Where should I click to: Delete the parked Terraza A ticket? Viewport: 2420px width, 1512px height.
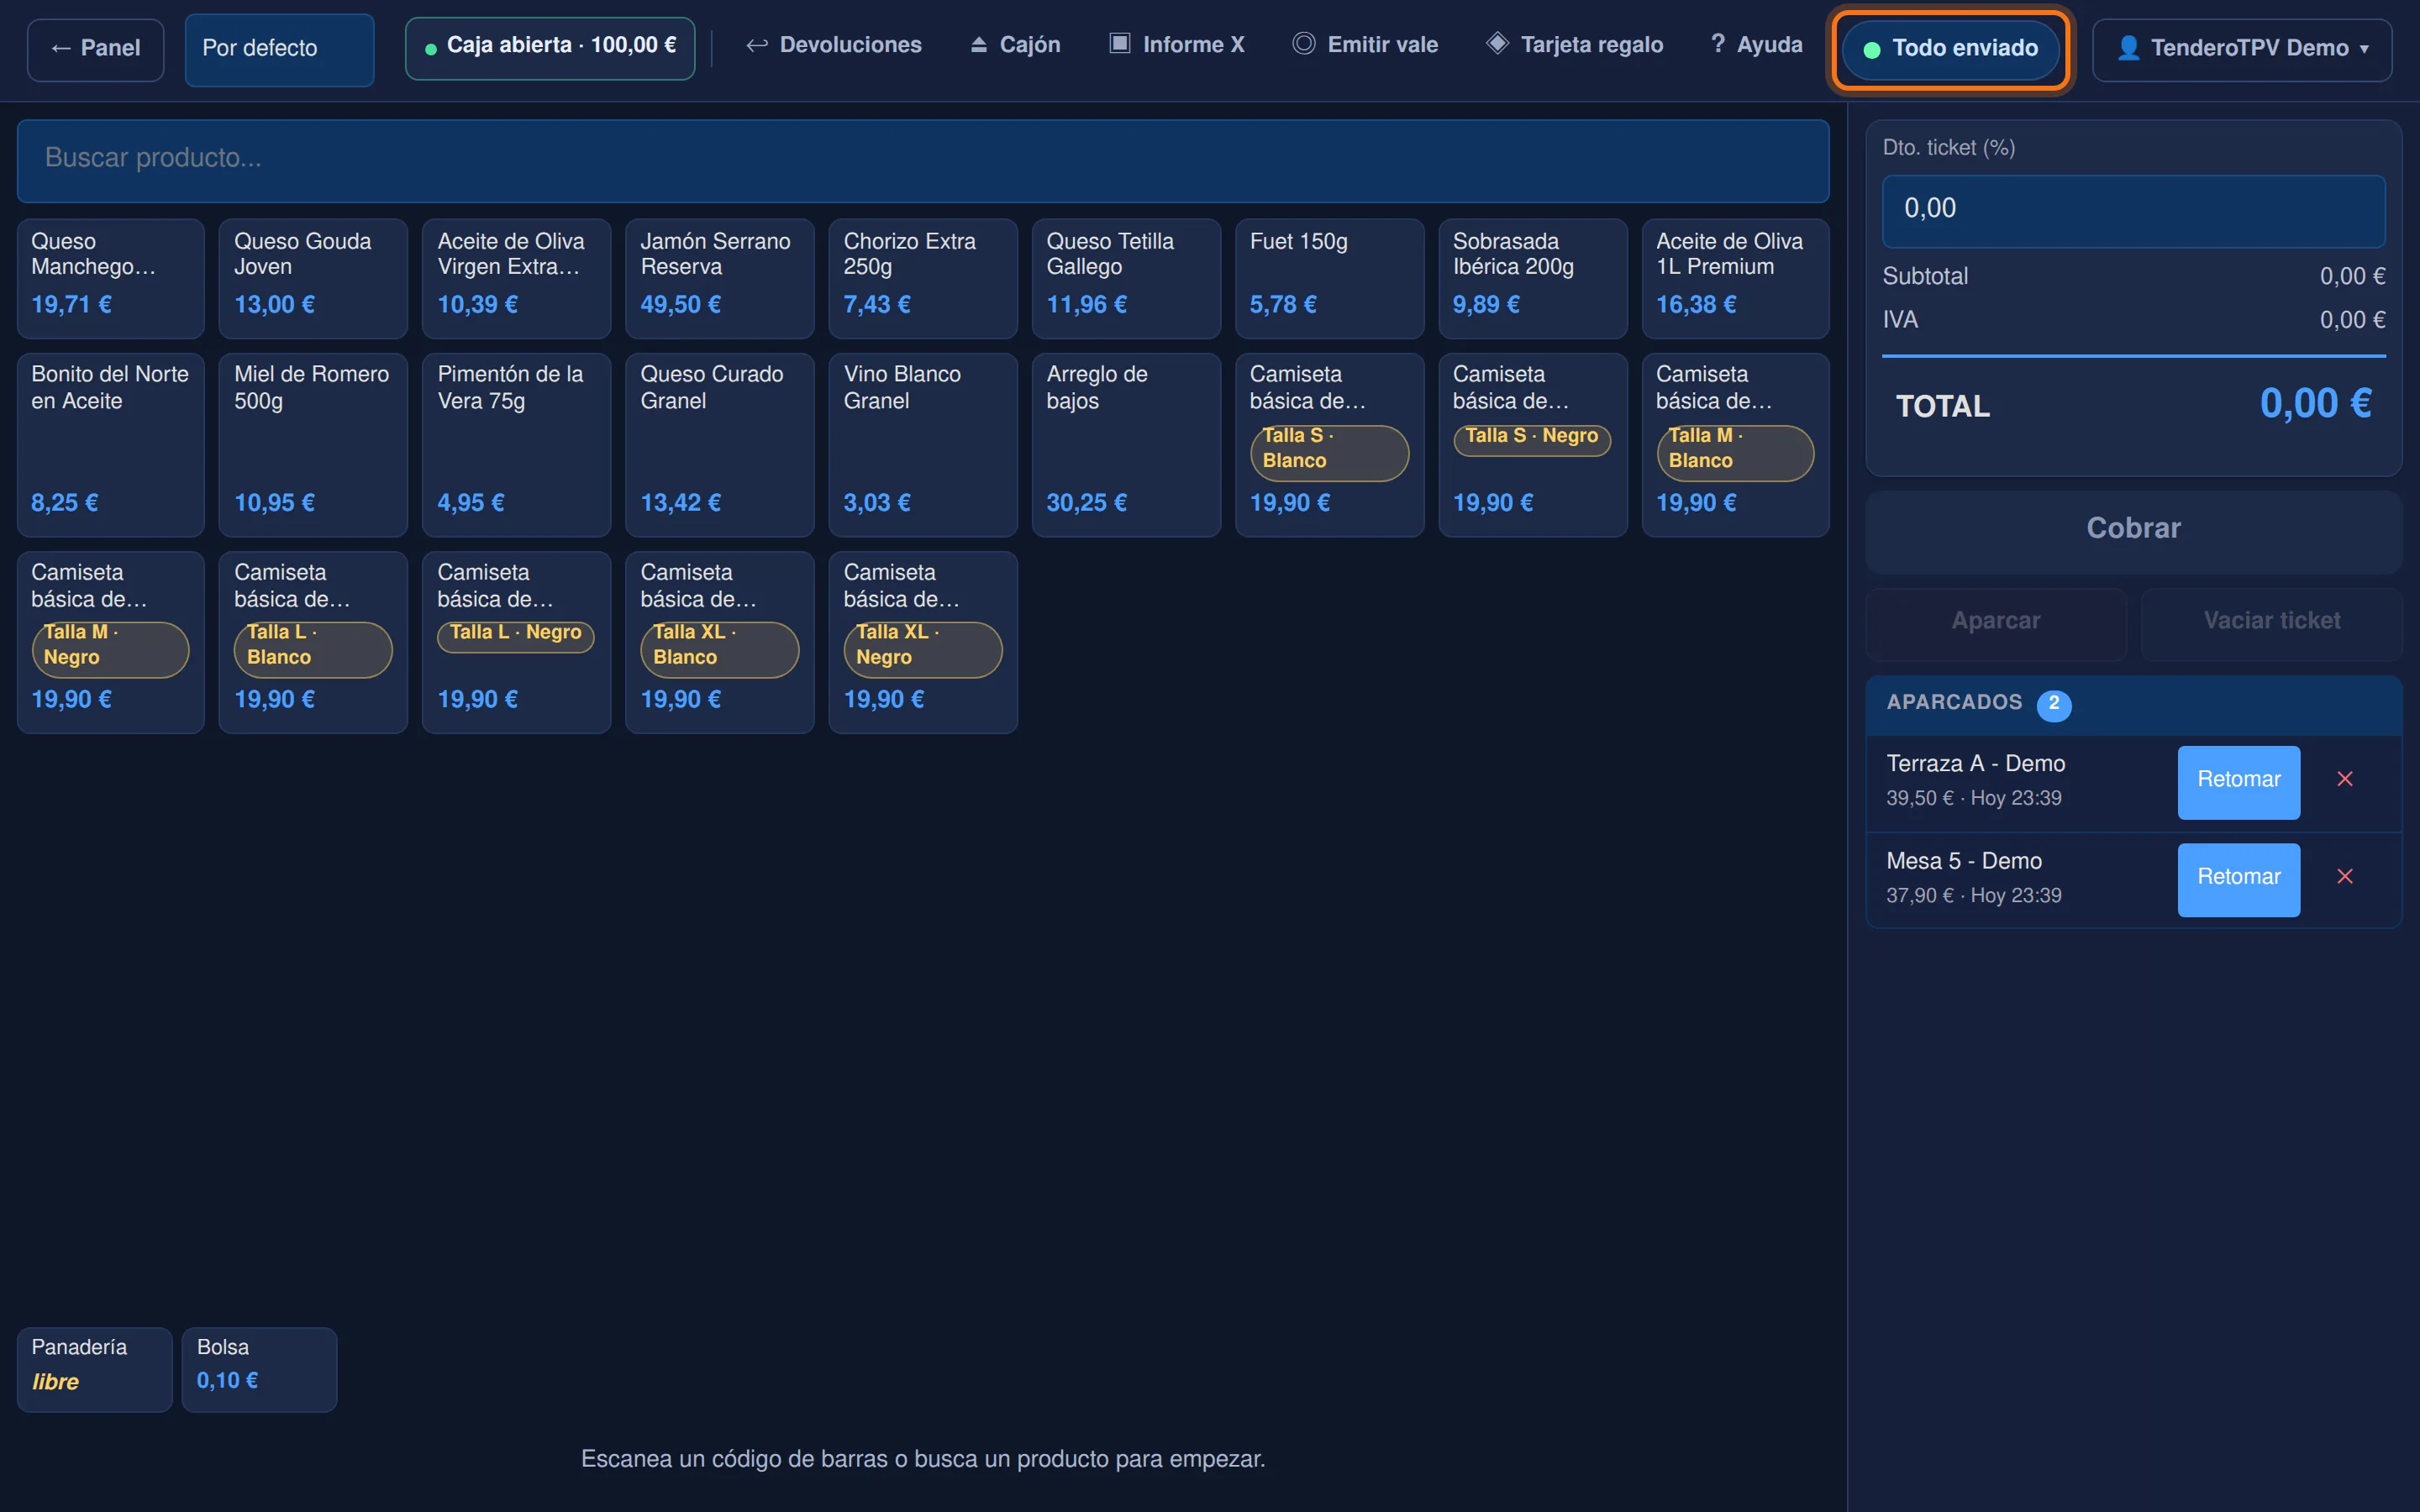pos(2344,779)
